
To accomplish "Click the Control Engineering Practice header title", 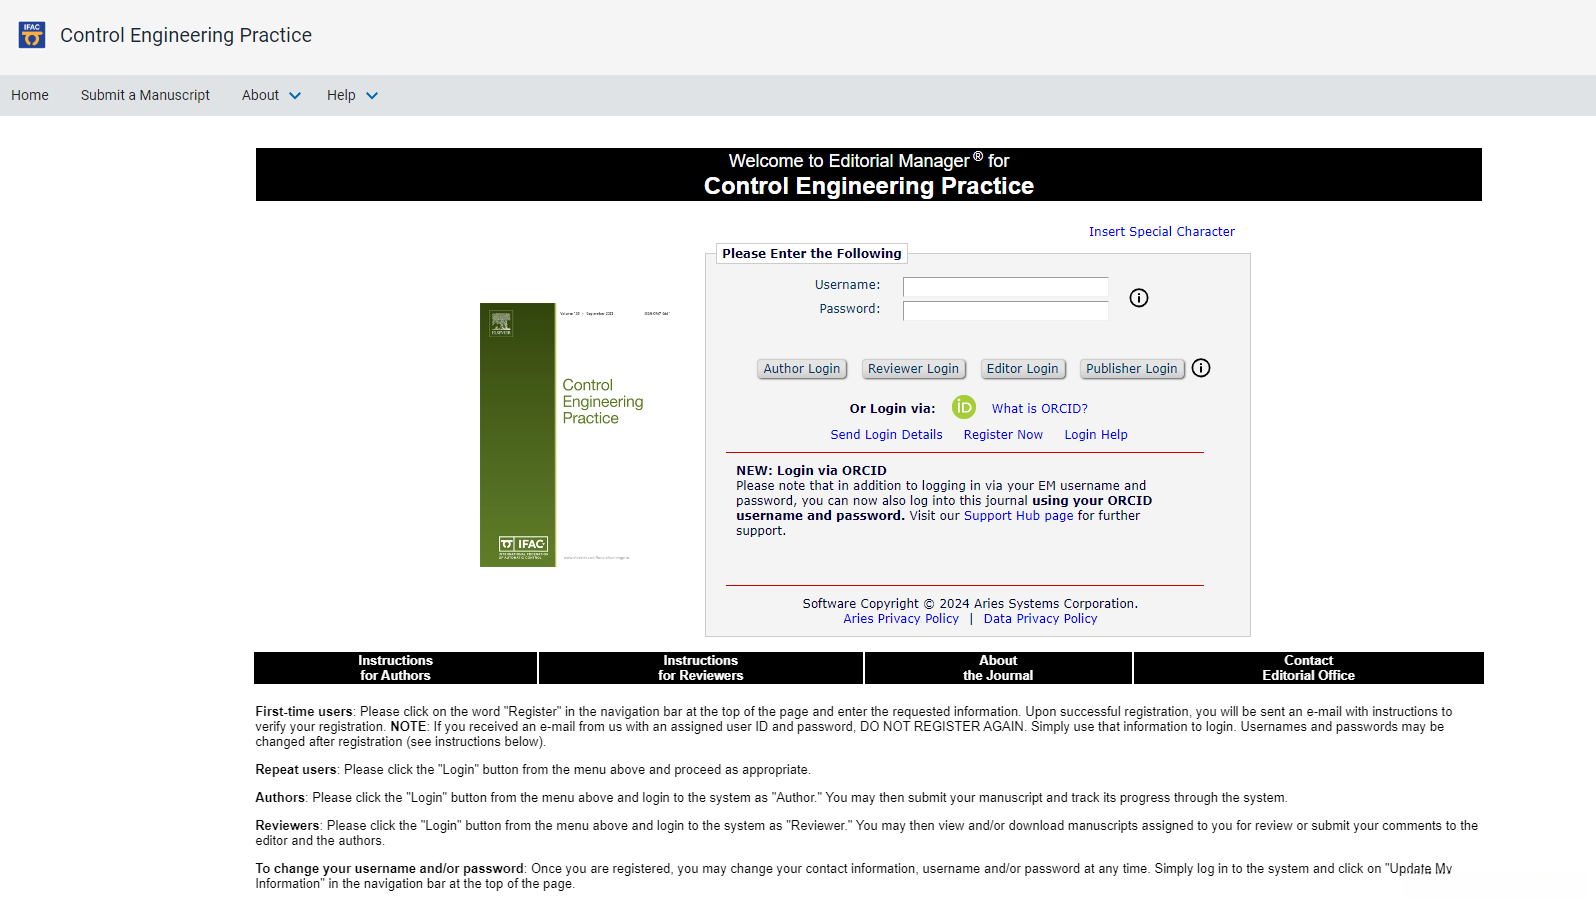I will tap(186, 36).
